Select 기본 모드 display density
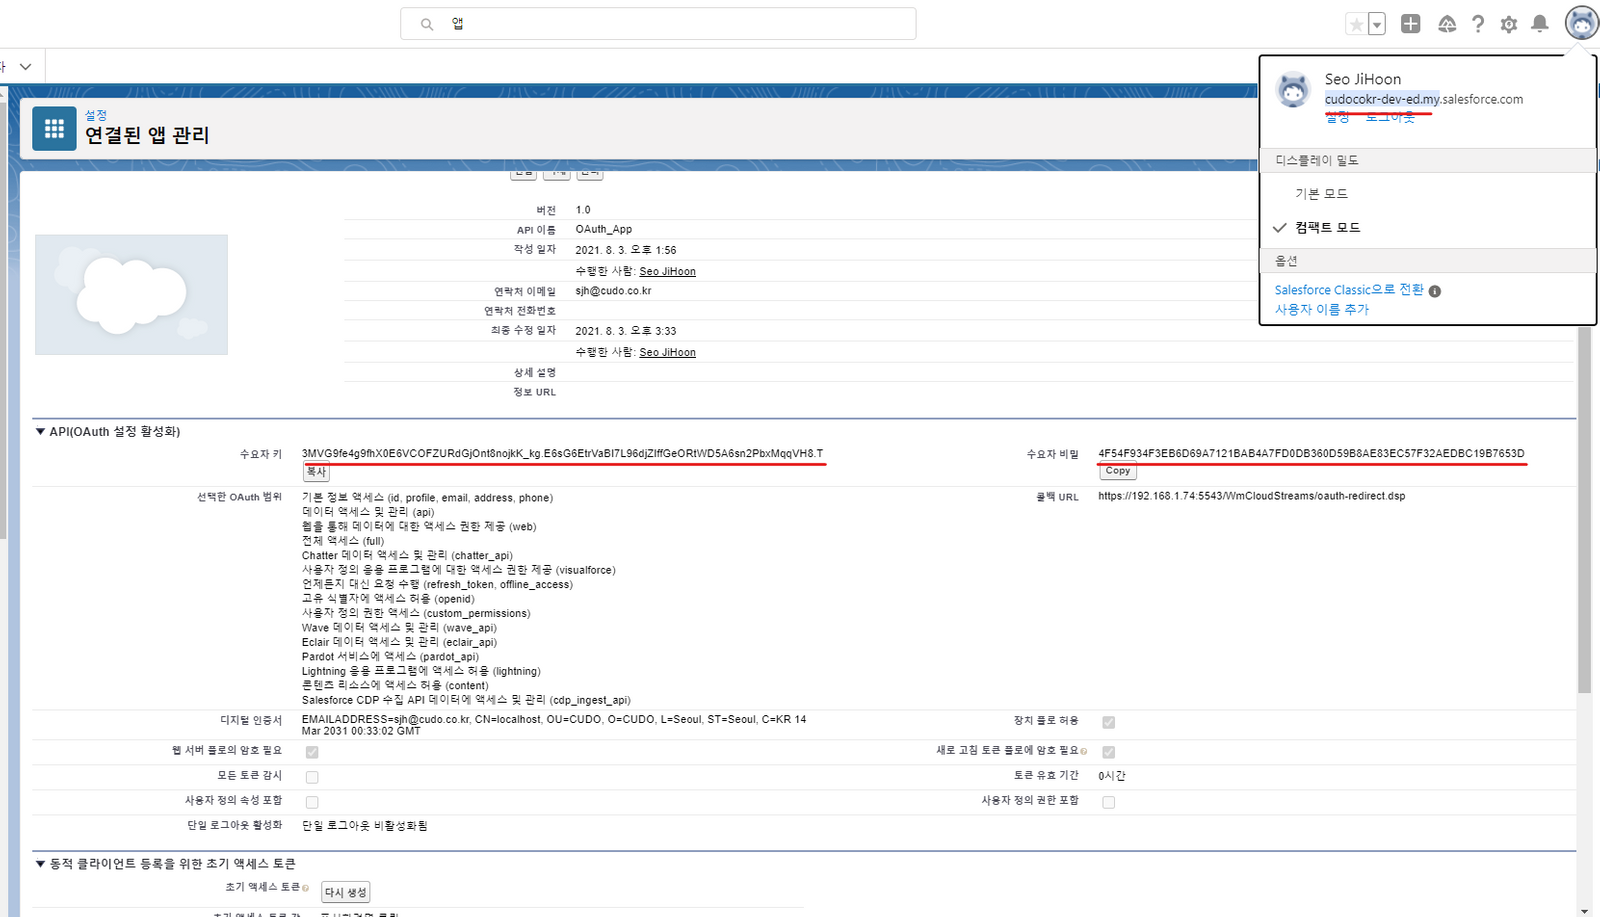 click(x=1321, y=194)
